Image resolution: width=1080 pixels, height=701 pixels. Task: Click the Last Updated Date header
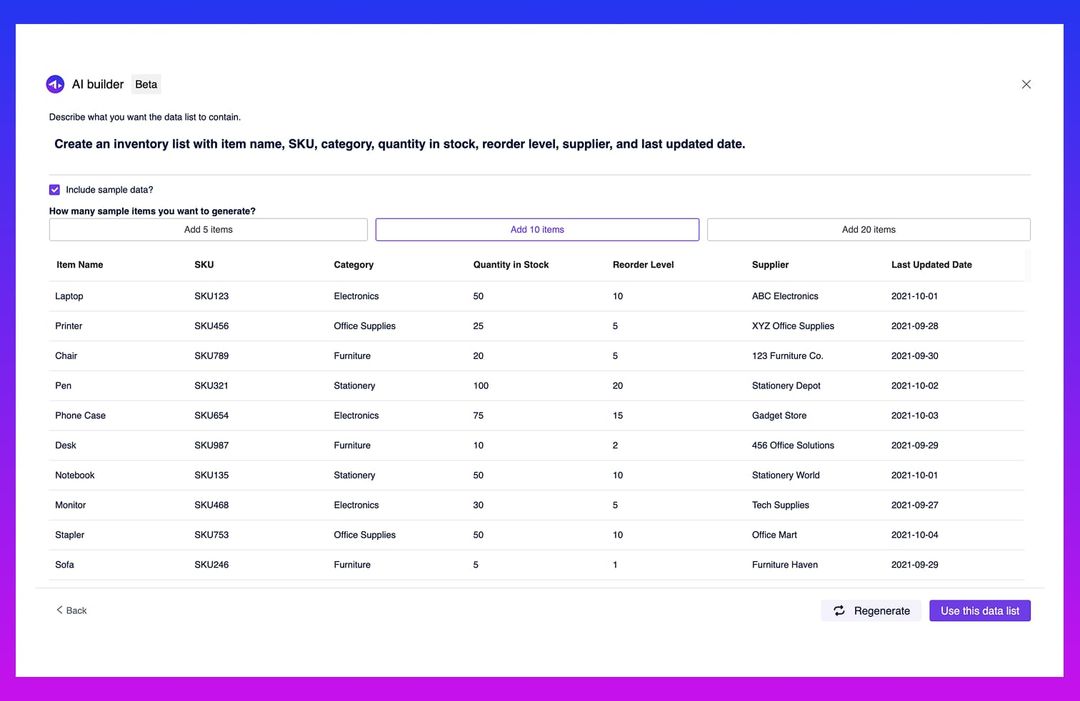(x=931, y=264)
